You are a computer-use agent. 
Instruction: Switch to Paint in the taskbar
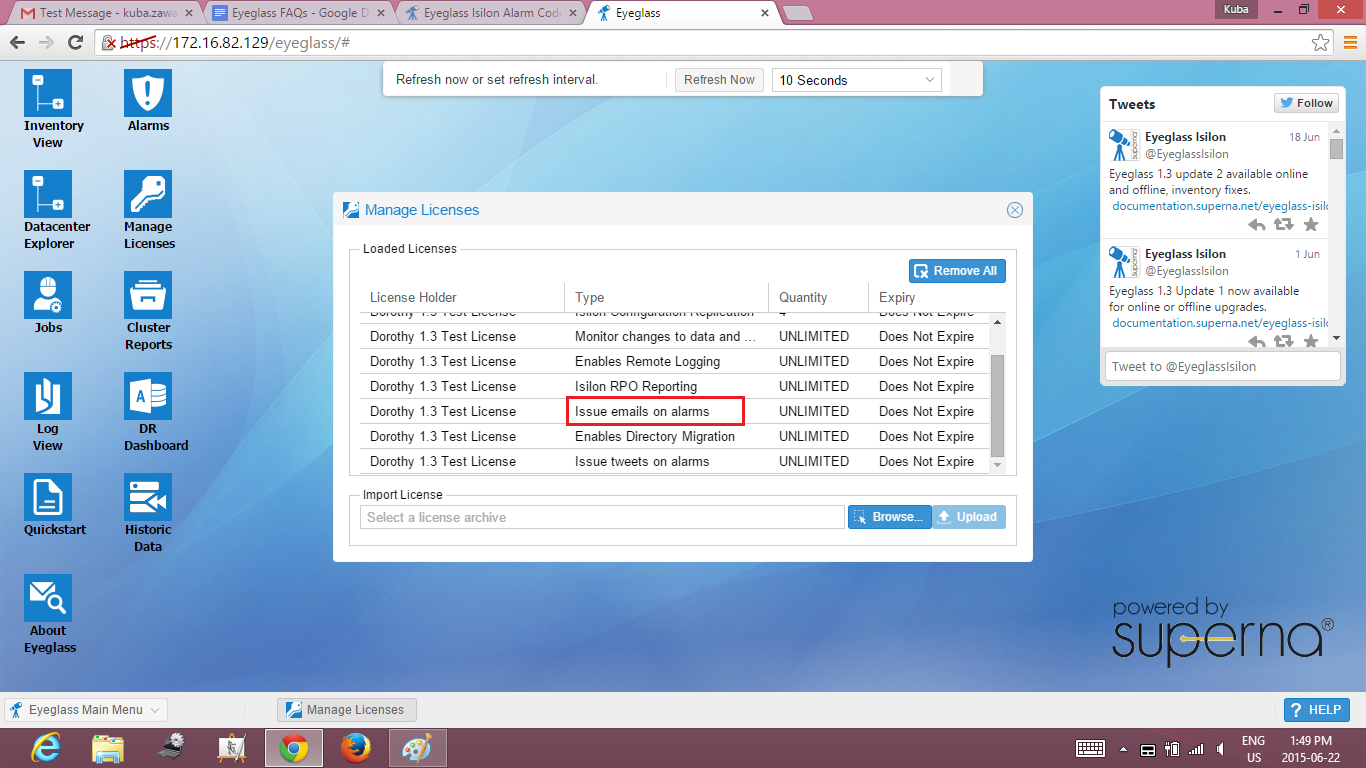pyautogui.click(x=418, y=748)
